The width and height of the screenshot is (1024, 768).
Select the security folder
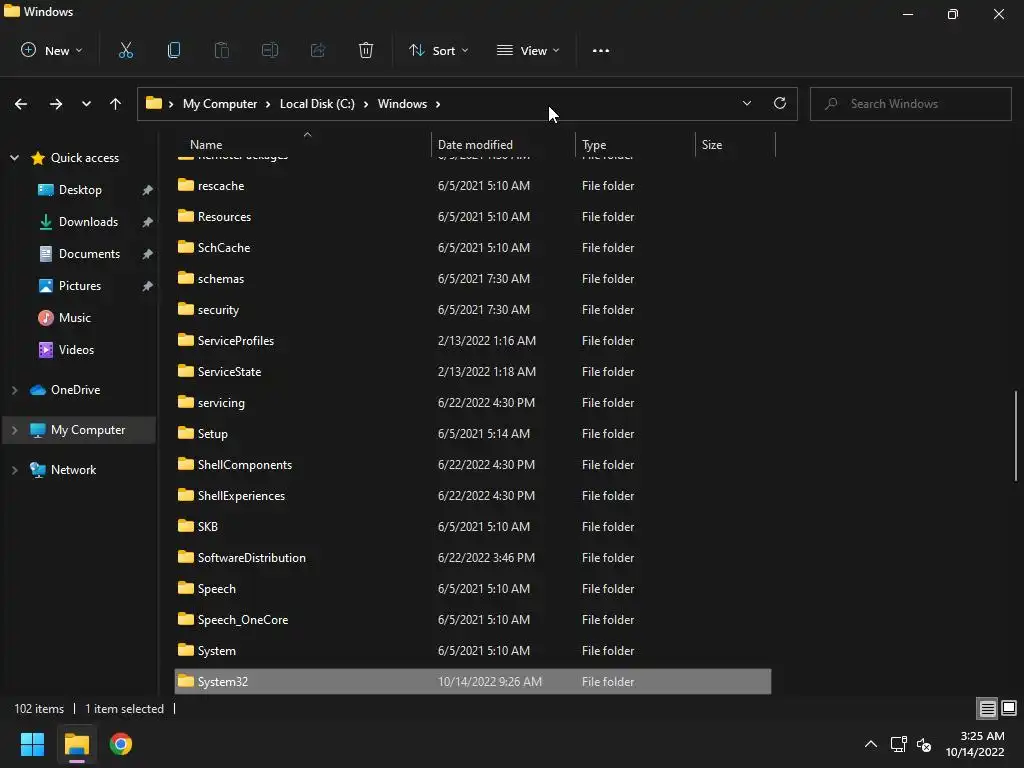pyautogui.click(x=218, y=310)
